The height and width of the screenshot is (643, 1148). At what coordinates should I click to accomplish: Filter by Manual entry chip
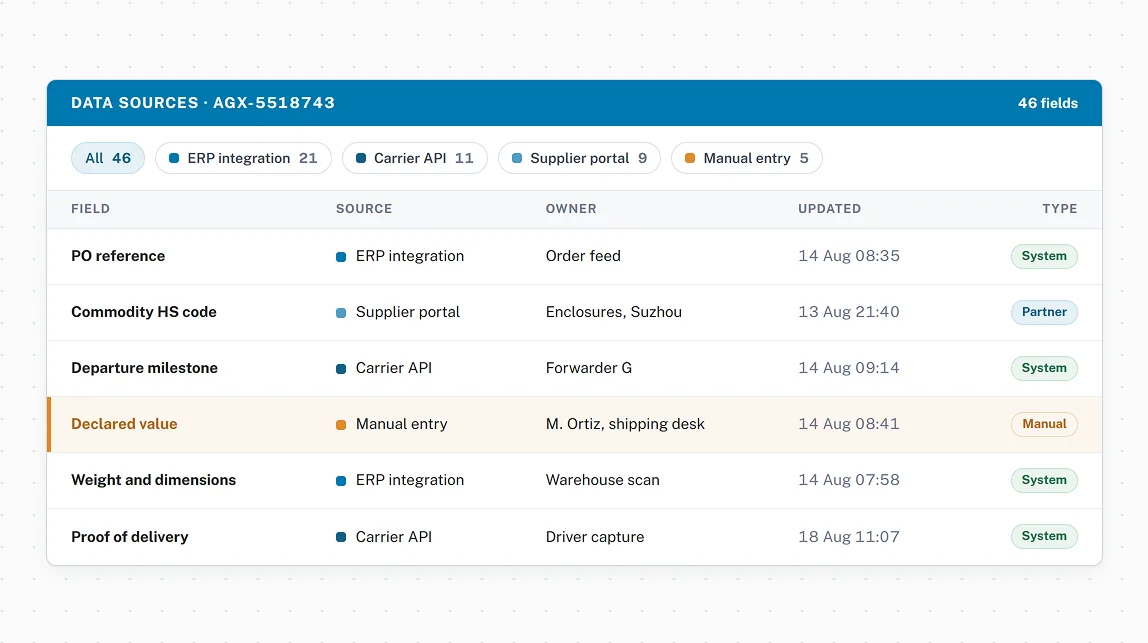pyautogui.click(x=746, y=158)
